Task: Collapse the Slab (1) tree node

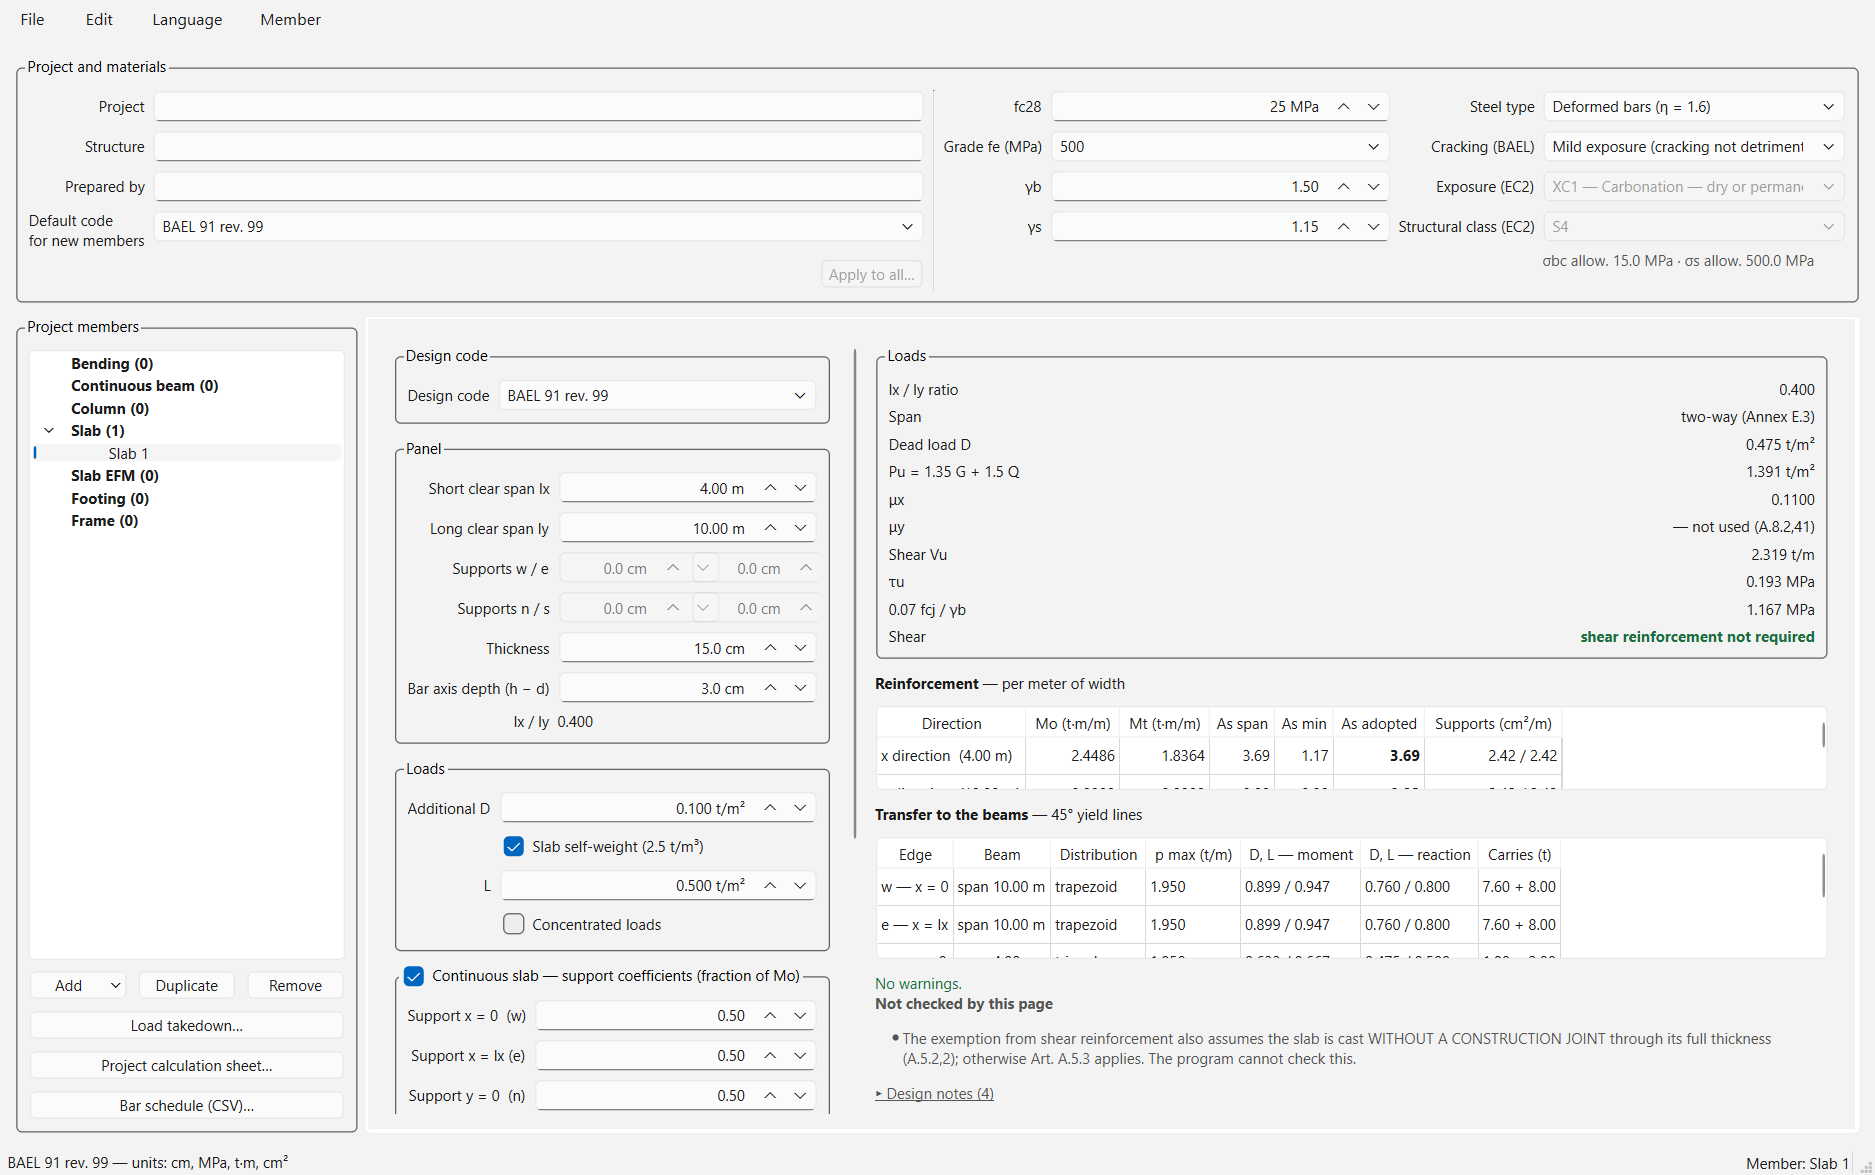Action: tap(49, 431)
